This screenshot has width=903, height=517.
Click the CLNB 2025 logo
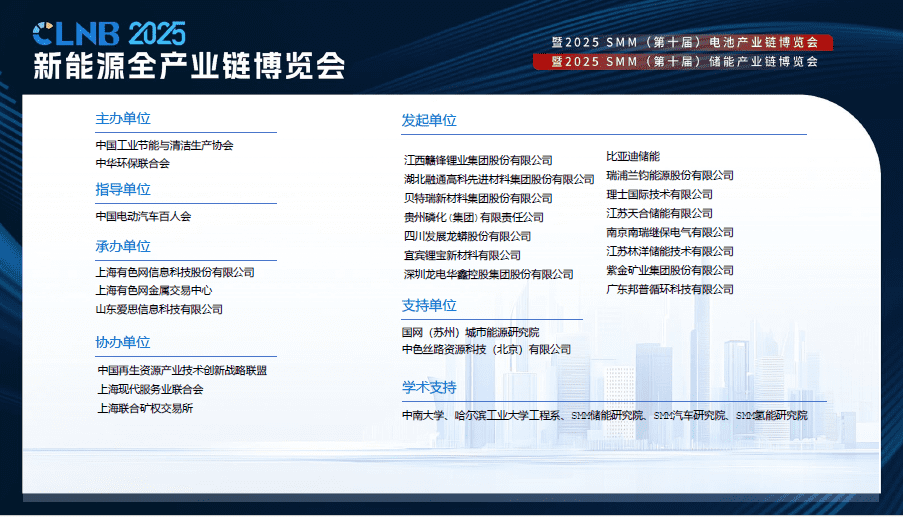(x=109, y=33)
